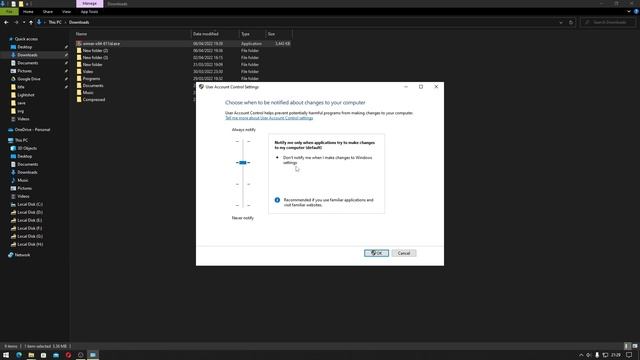Expand the ribbon with chevron arrow
The image size is (640, 360).
pos(629,11)
